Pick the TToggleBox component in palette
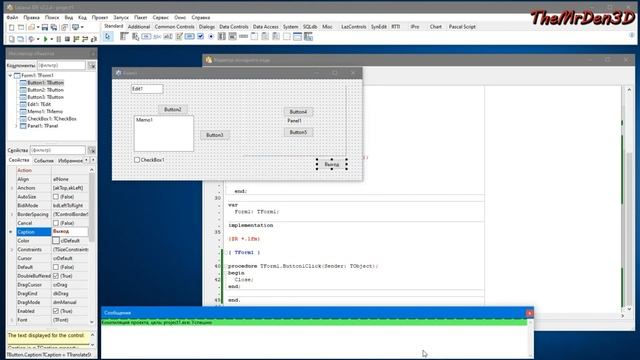 coord(189,37)
